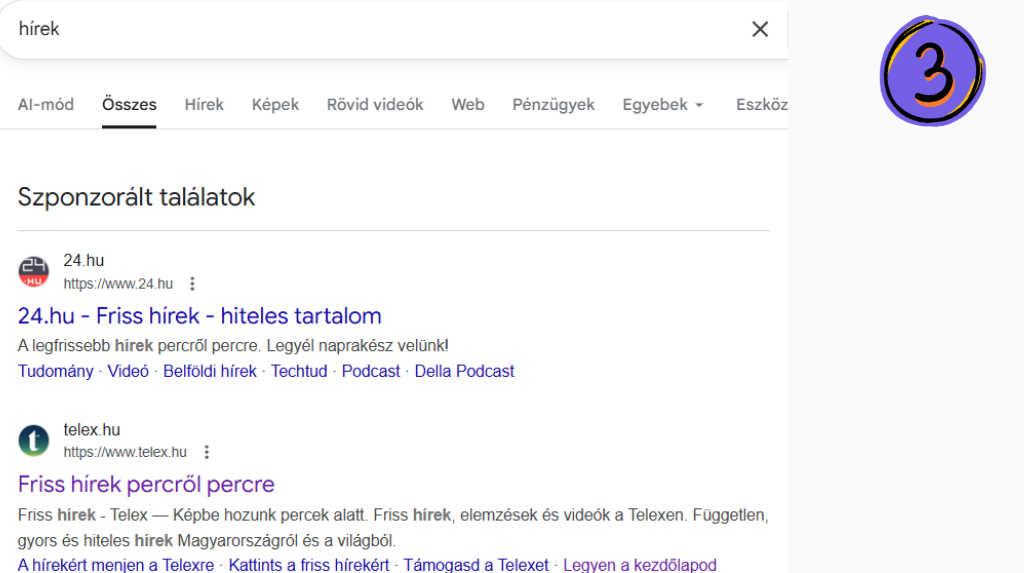1024x573 pixels.
Task: Open the Della Podcast sitelink
Action: [x=464, y=371]
